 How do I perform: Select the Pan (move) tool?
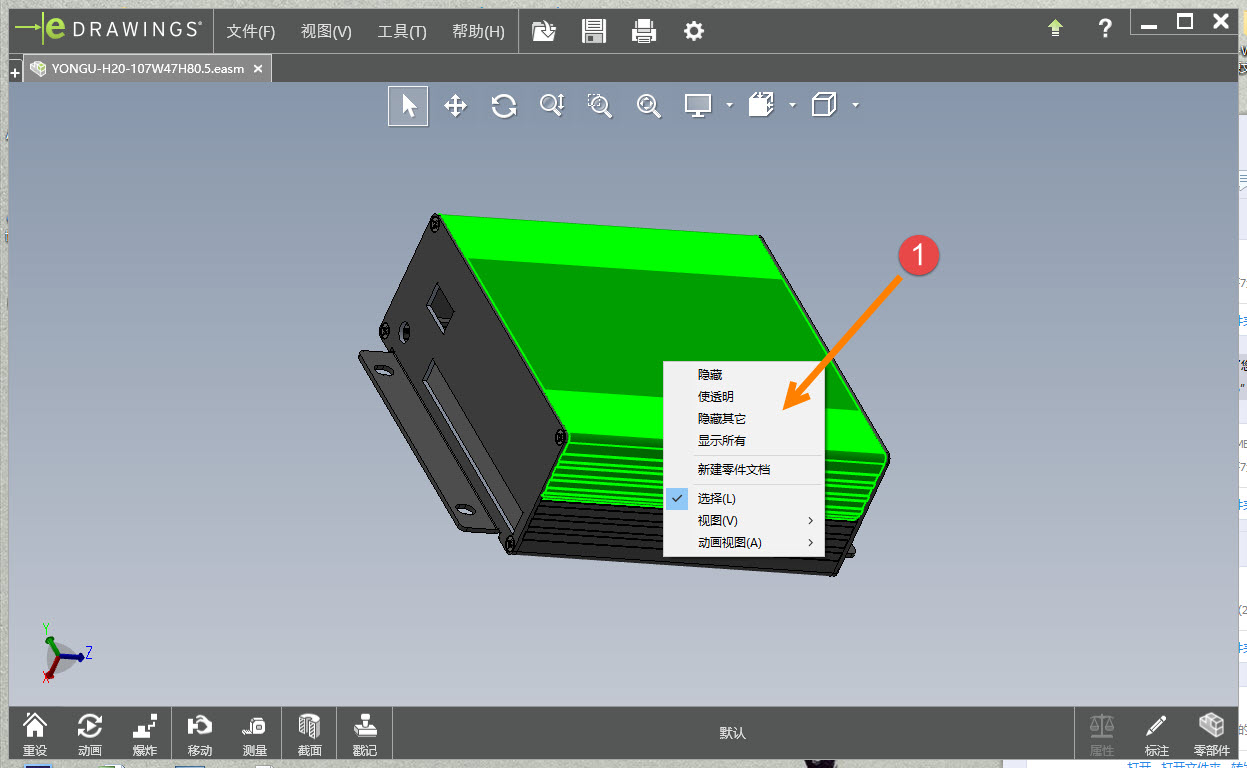[456, 106]
